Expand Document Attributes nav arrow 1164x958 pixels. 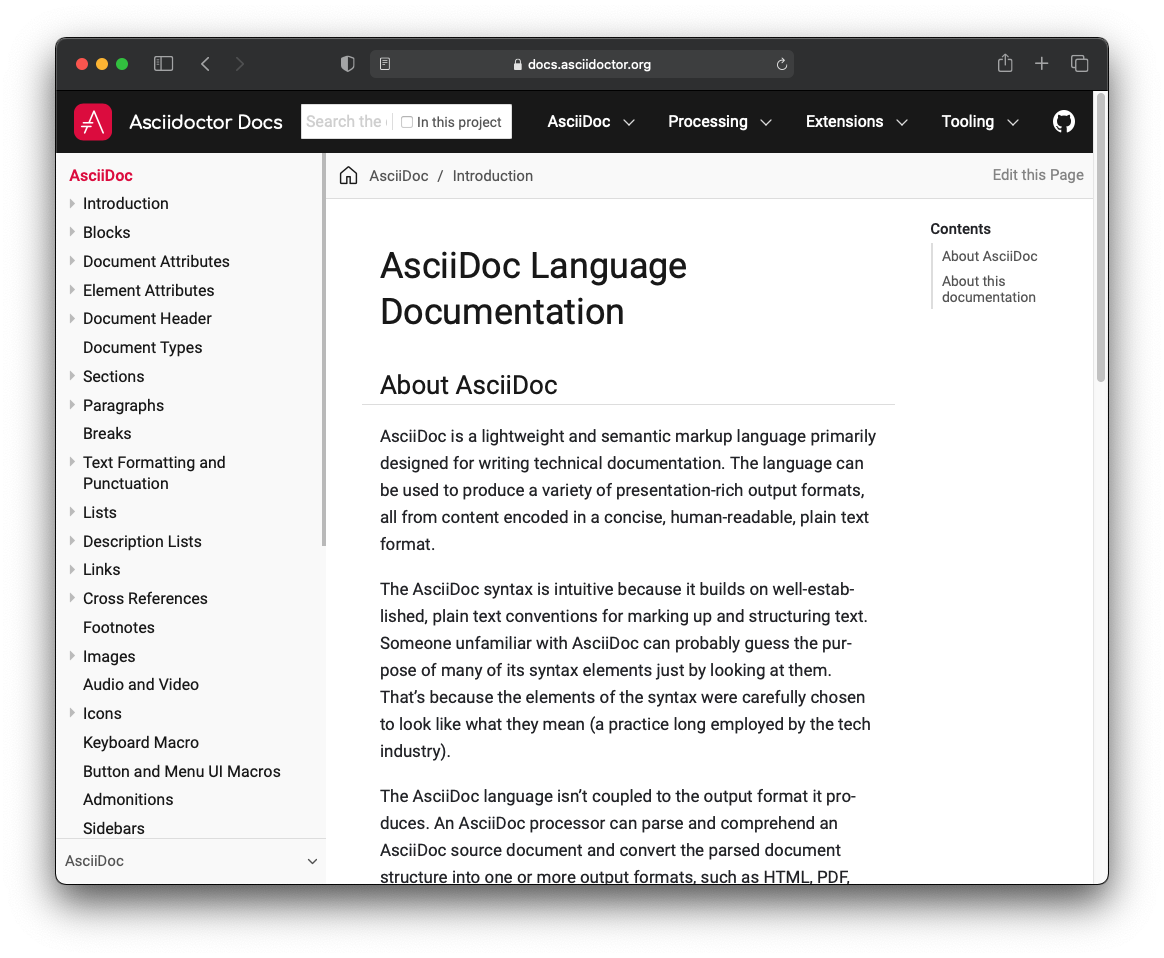pyautogui.click(x=72, y=260)
